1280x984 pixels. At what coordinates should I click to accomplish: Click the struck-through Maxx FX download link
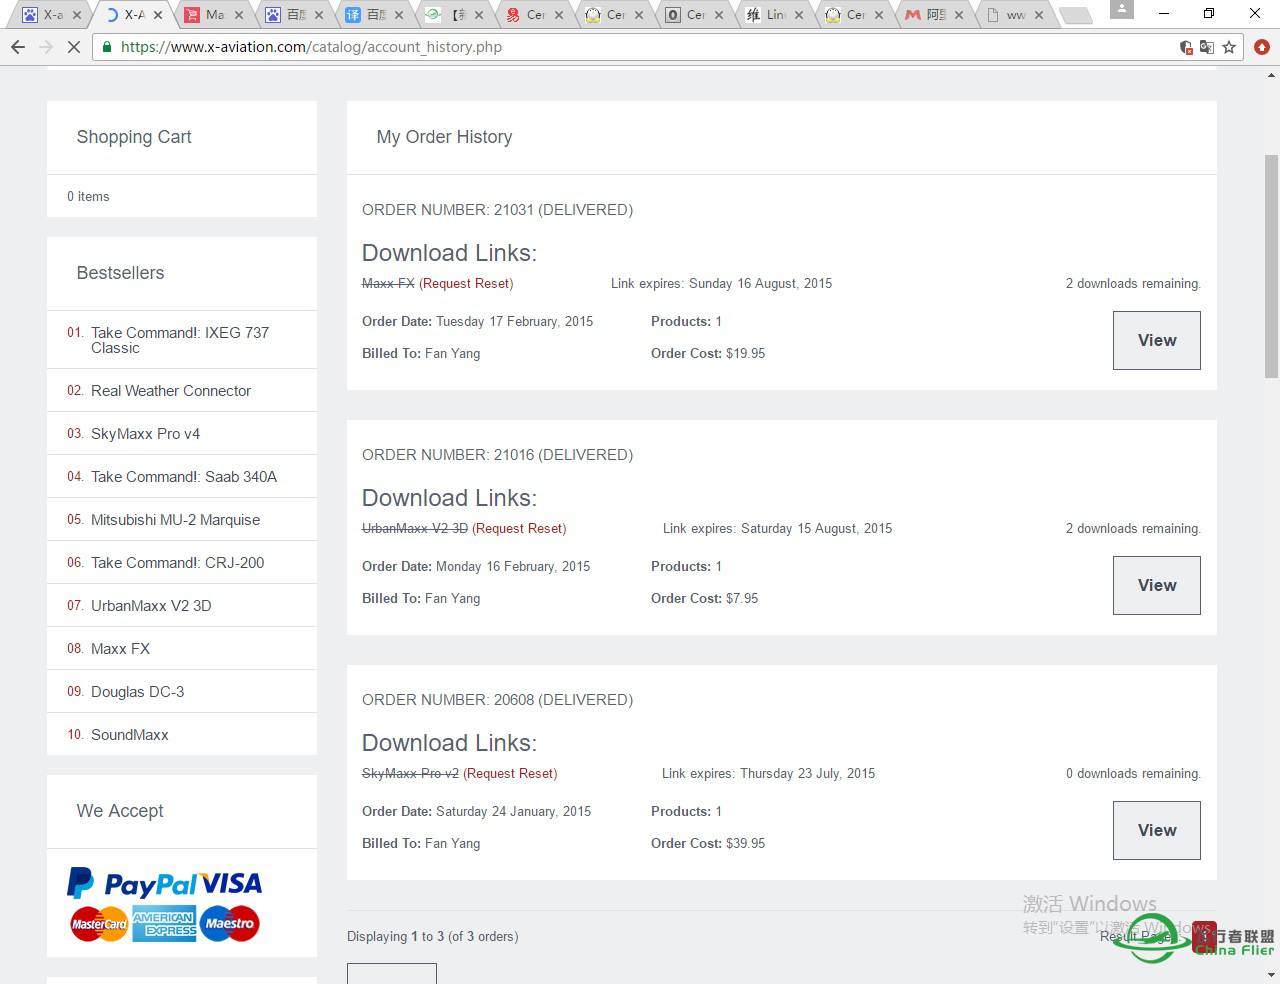388,283
